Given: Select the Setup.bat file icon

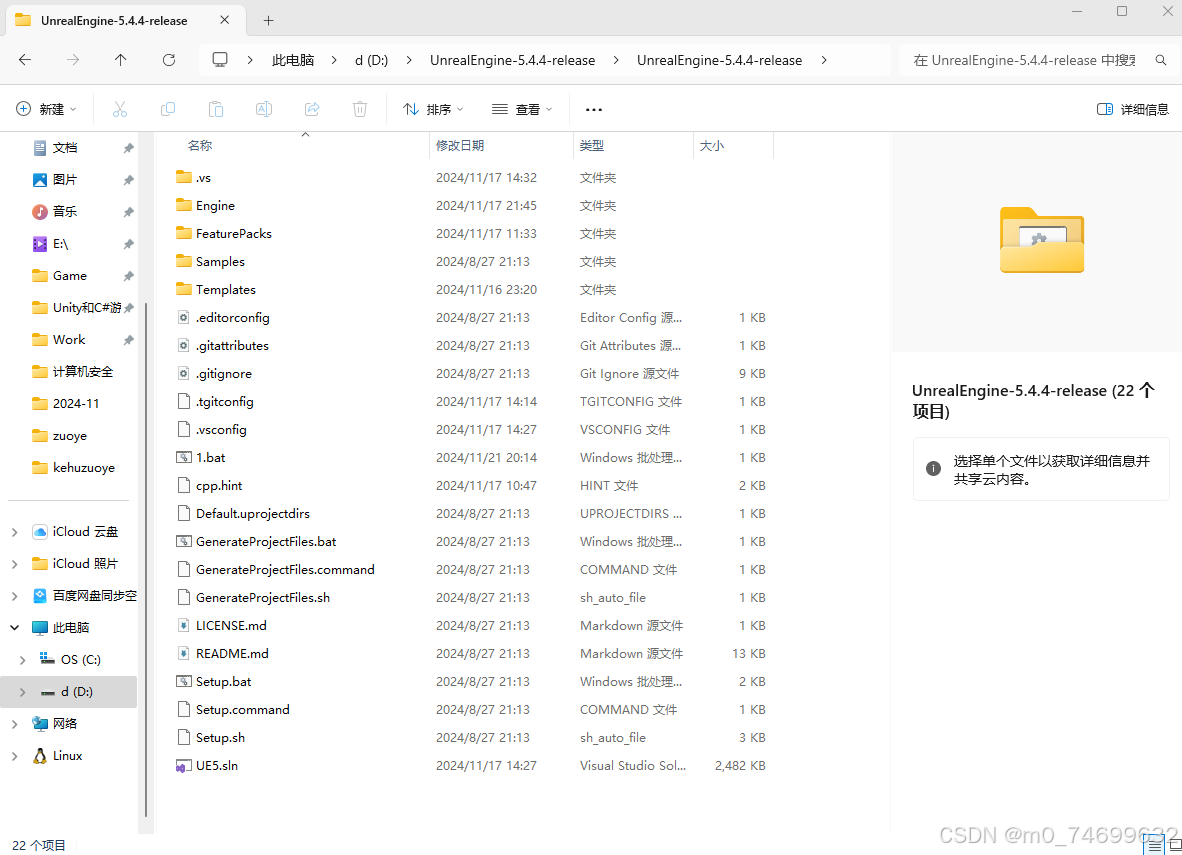Looking at the screenshot, I should (x=183, y=682).
